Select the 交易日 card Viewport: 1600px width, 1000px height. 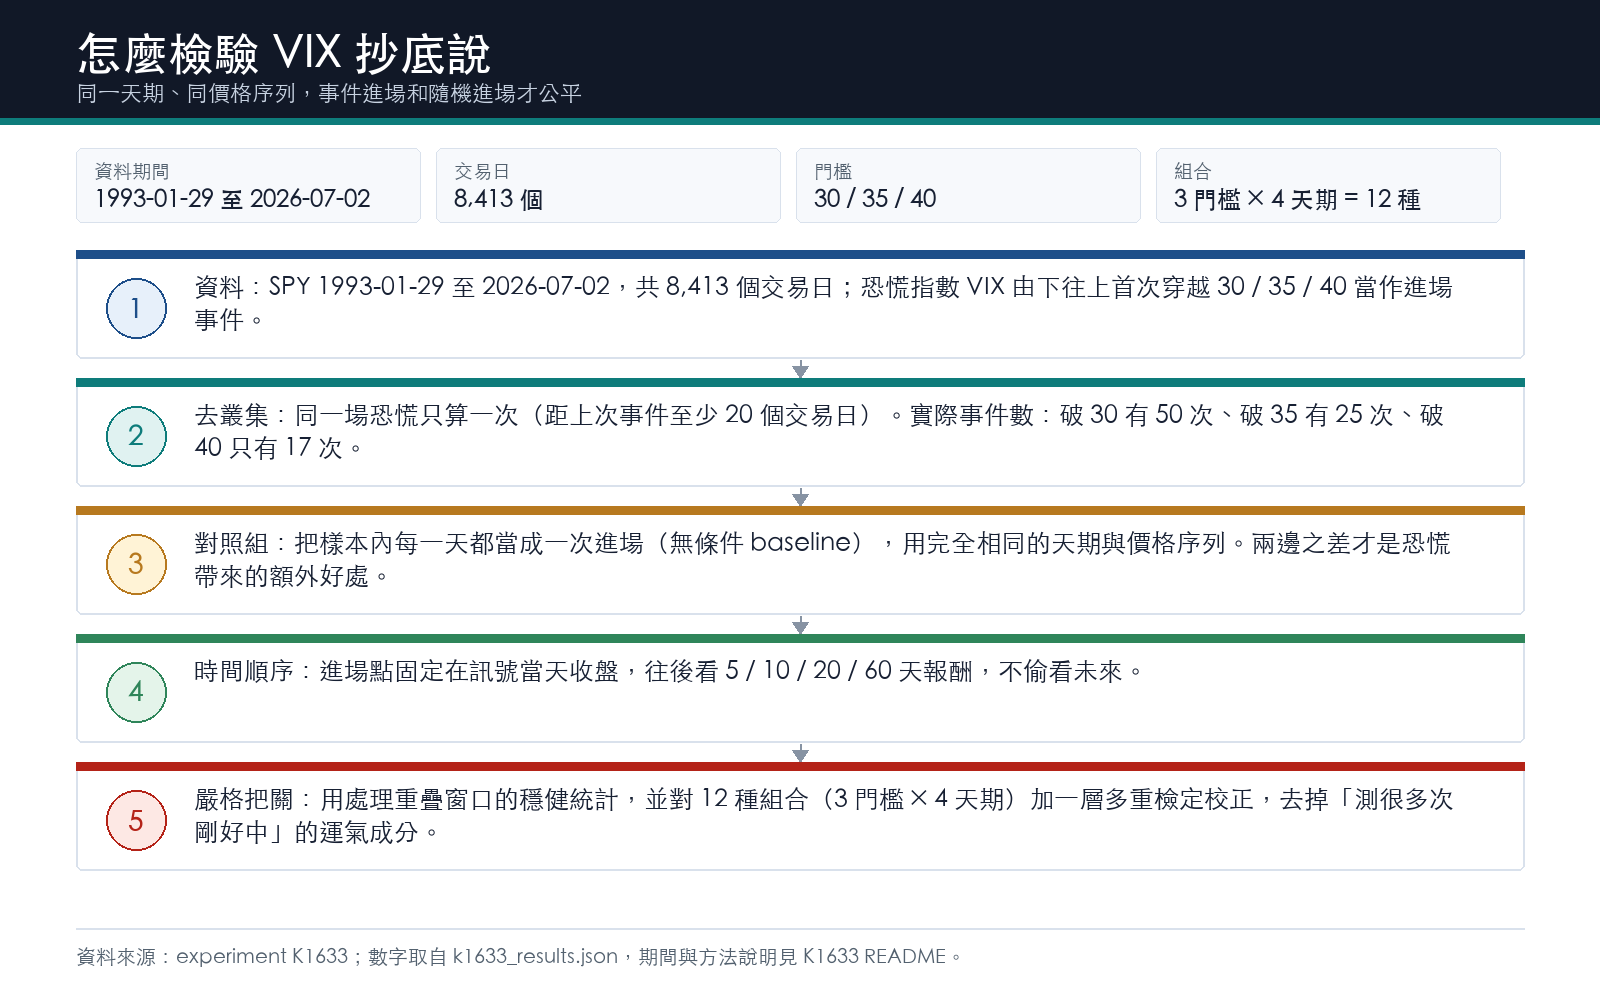(x=608, y=185)
